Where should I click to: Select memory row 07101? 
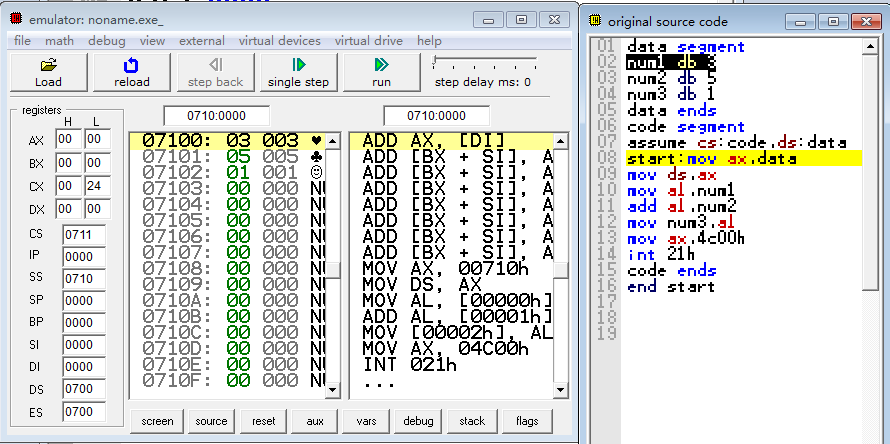coord(228,156)
